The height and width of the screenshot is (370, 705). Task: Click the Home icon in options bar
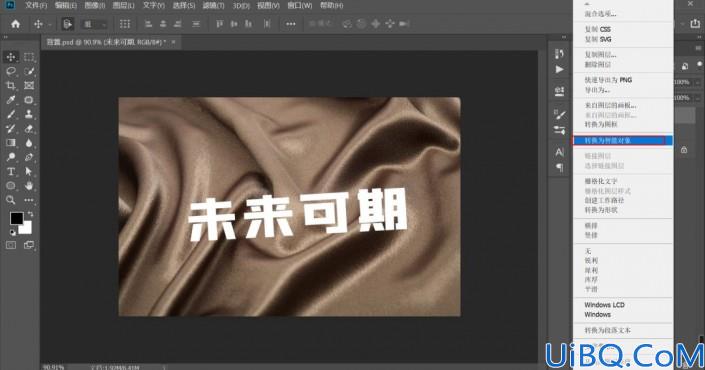click(x=15, y=24)
